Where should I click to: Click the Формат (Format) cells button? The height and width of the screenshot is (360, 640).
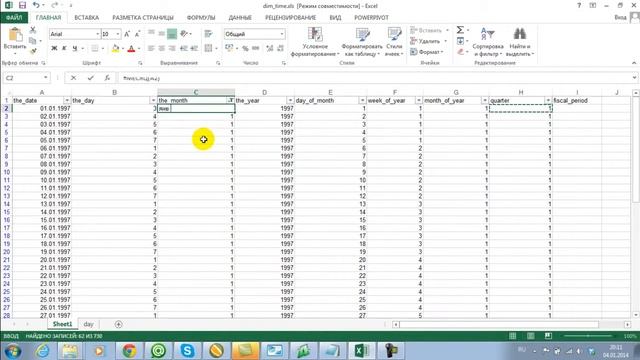pos(427,52)
